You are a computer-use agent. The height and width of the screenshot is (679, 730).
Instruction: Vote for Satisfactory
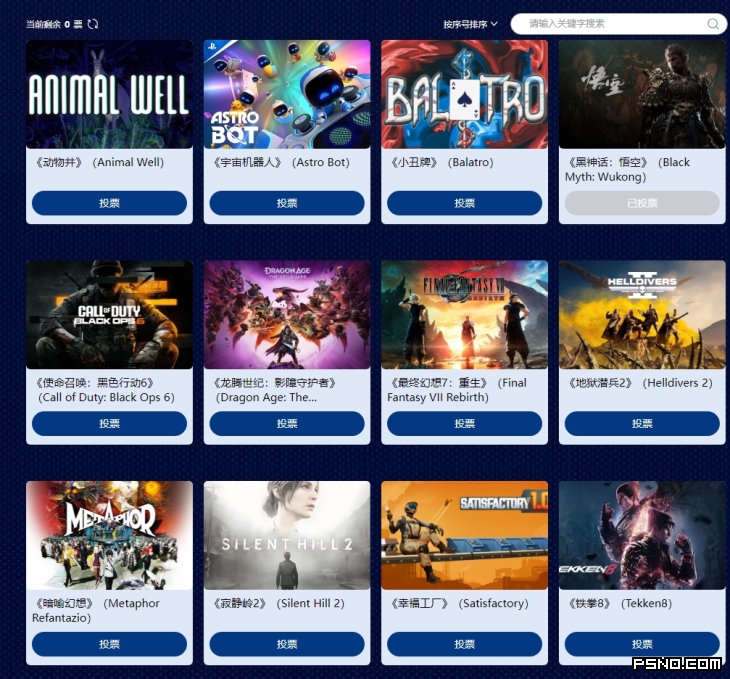[465, 644]
